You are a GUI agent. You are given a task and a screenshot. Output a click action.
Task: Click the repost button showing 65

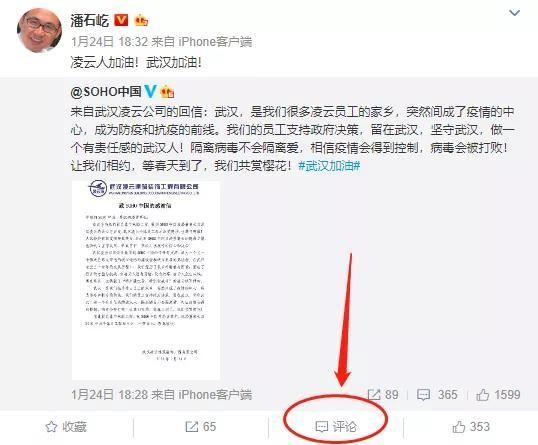click(x=200, y=427)
